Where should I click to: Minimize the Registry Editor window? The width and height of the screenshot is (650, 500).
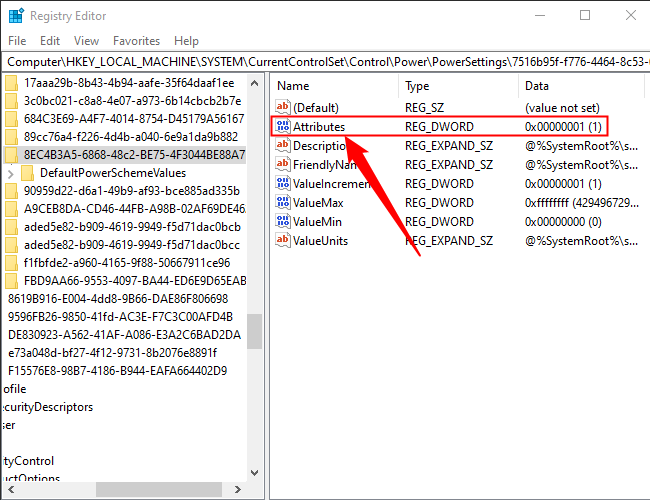pyautogui.click(x=540, y=15)
